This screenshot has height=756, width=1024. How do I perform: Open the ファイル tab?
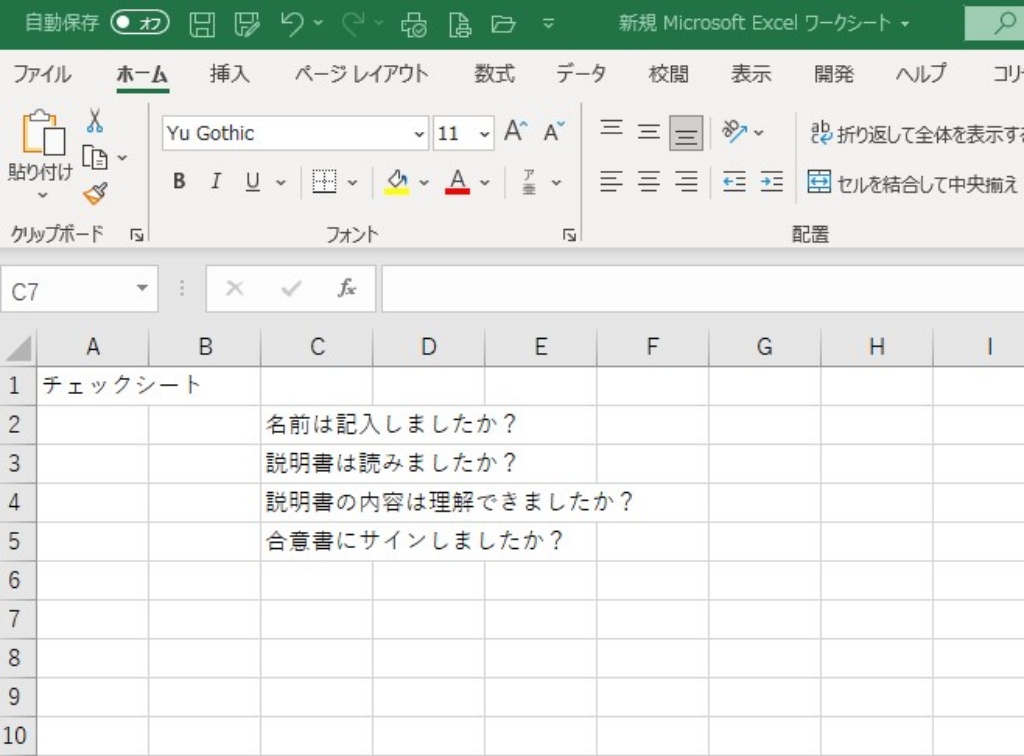42,74
